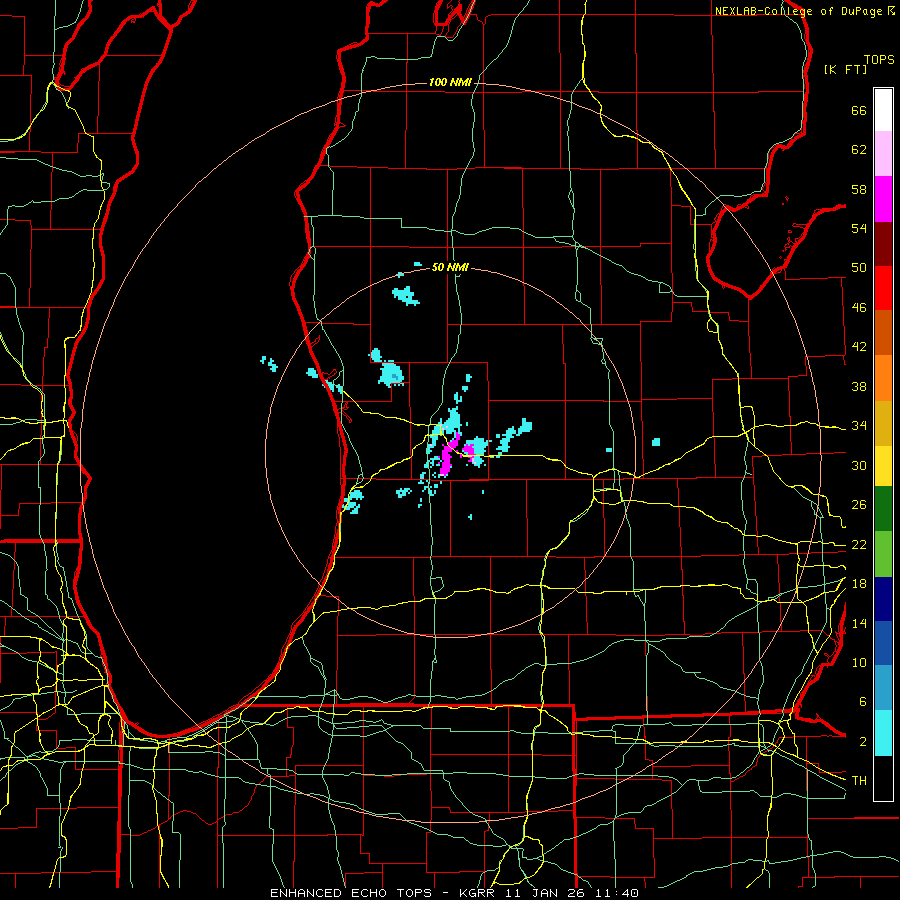Click the NEXLAB-College of DuPage credit text

point(801,11)
